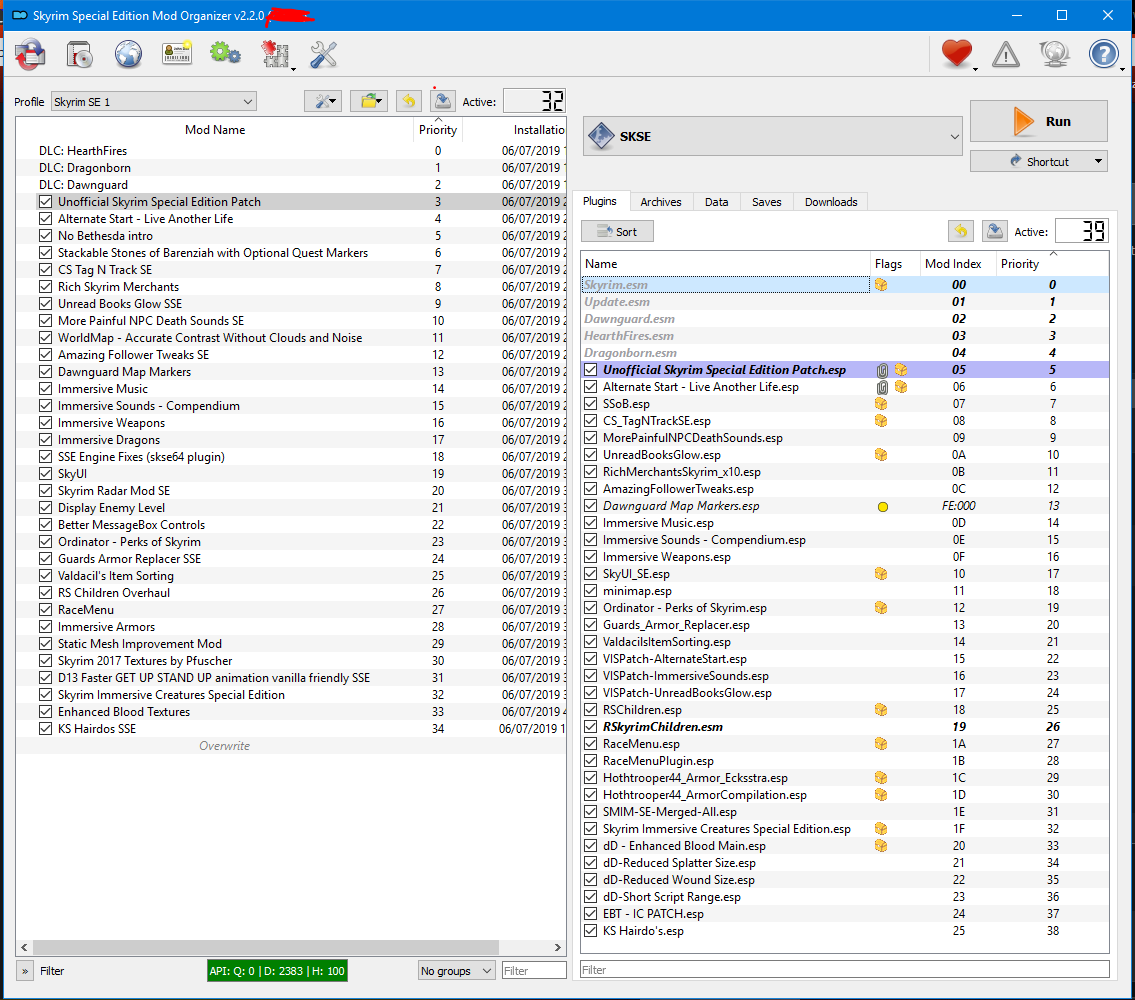Viewport: 1135px width, 1000px height.
Task: Select the Overwrite row in mod list
Action: coord(291,746)
